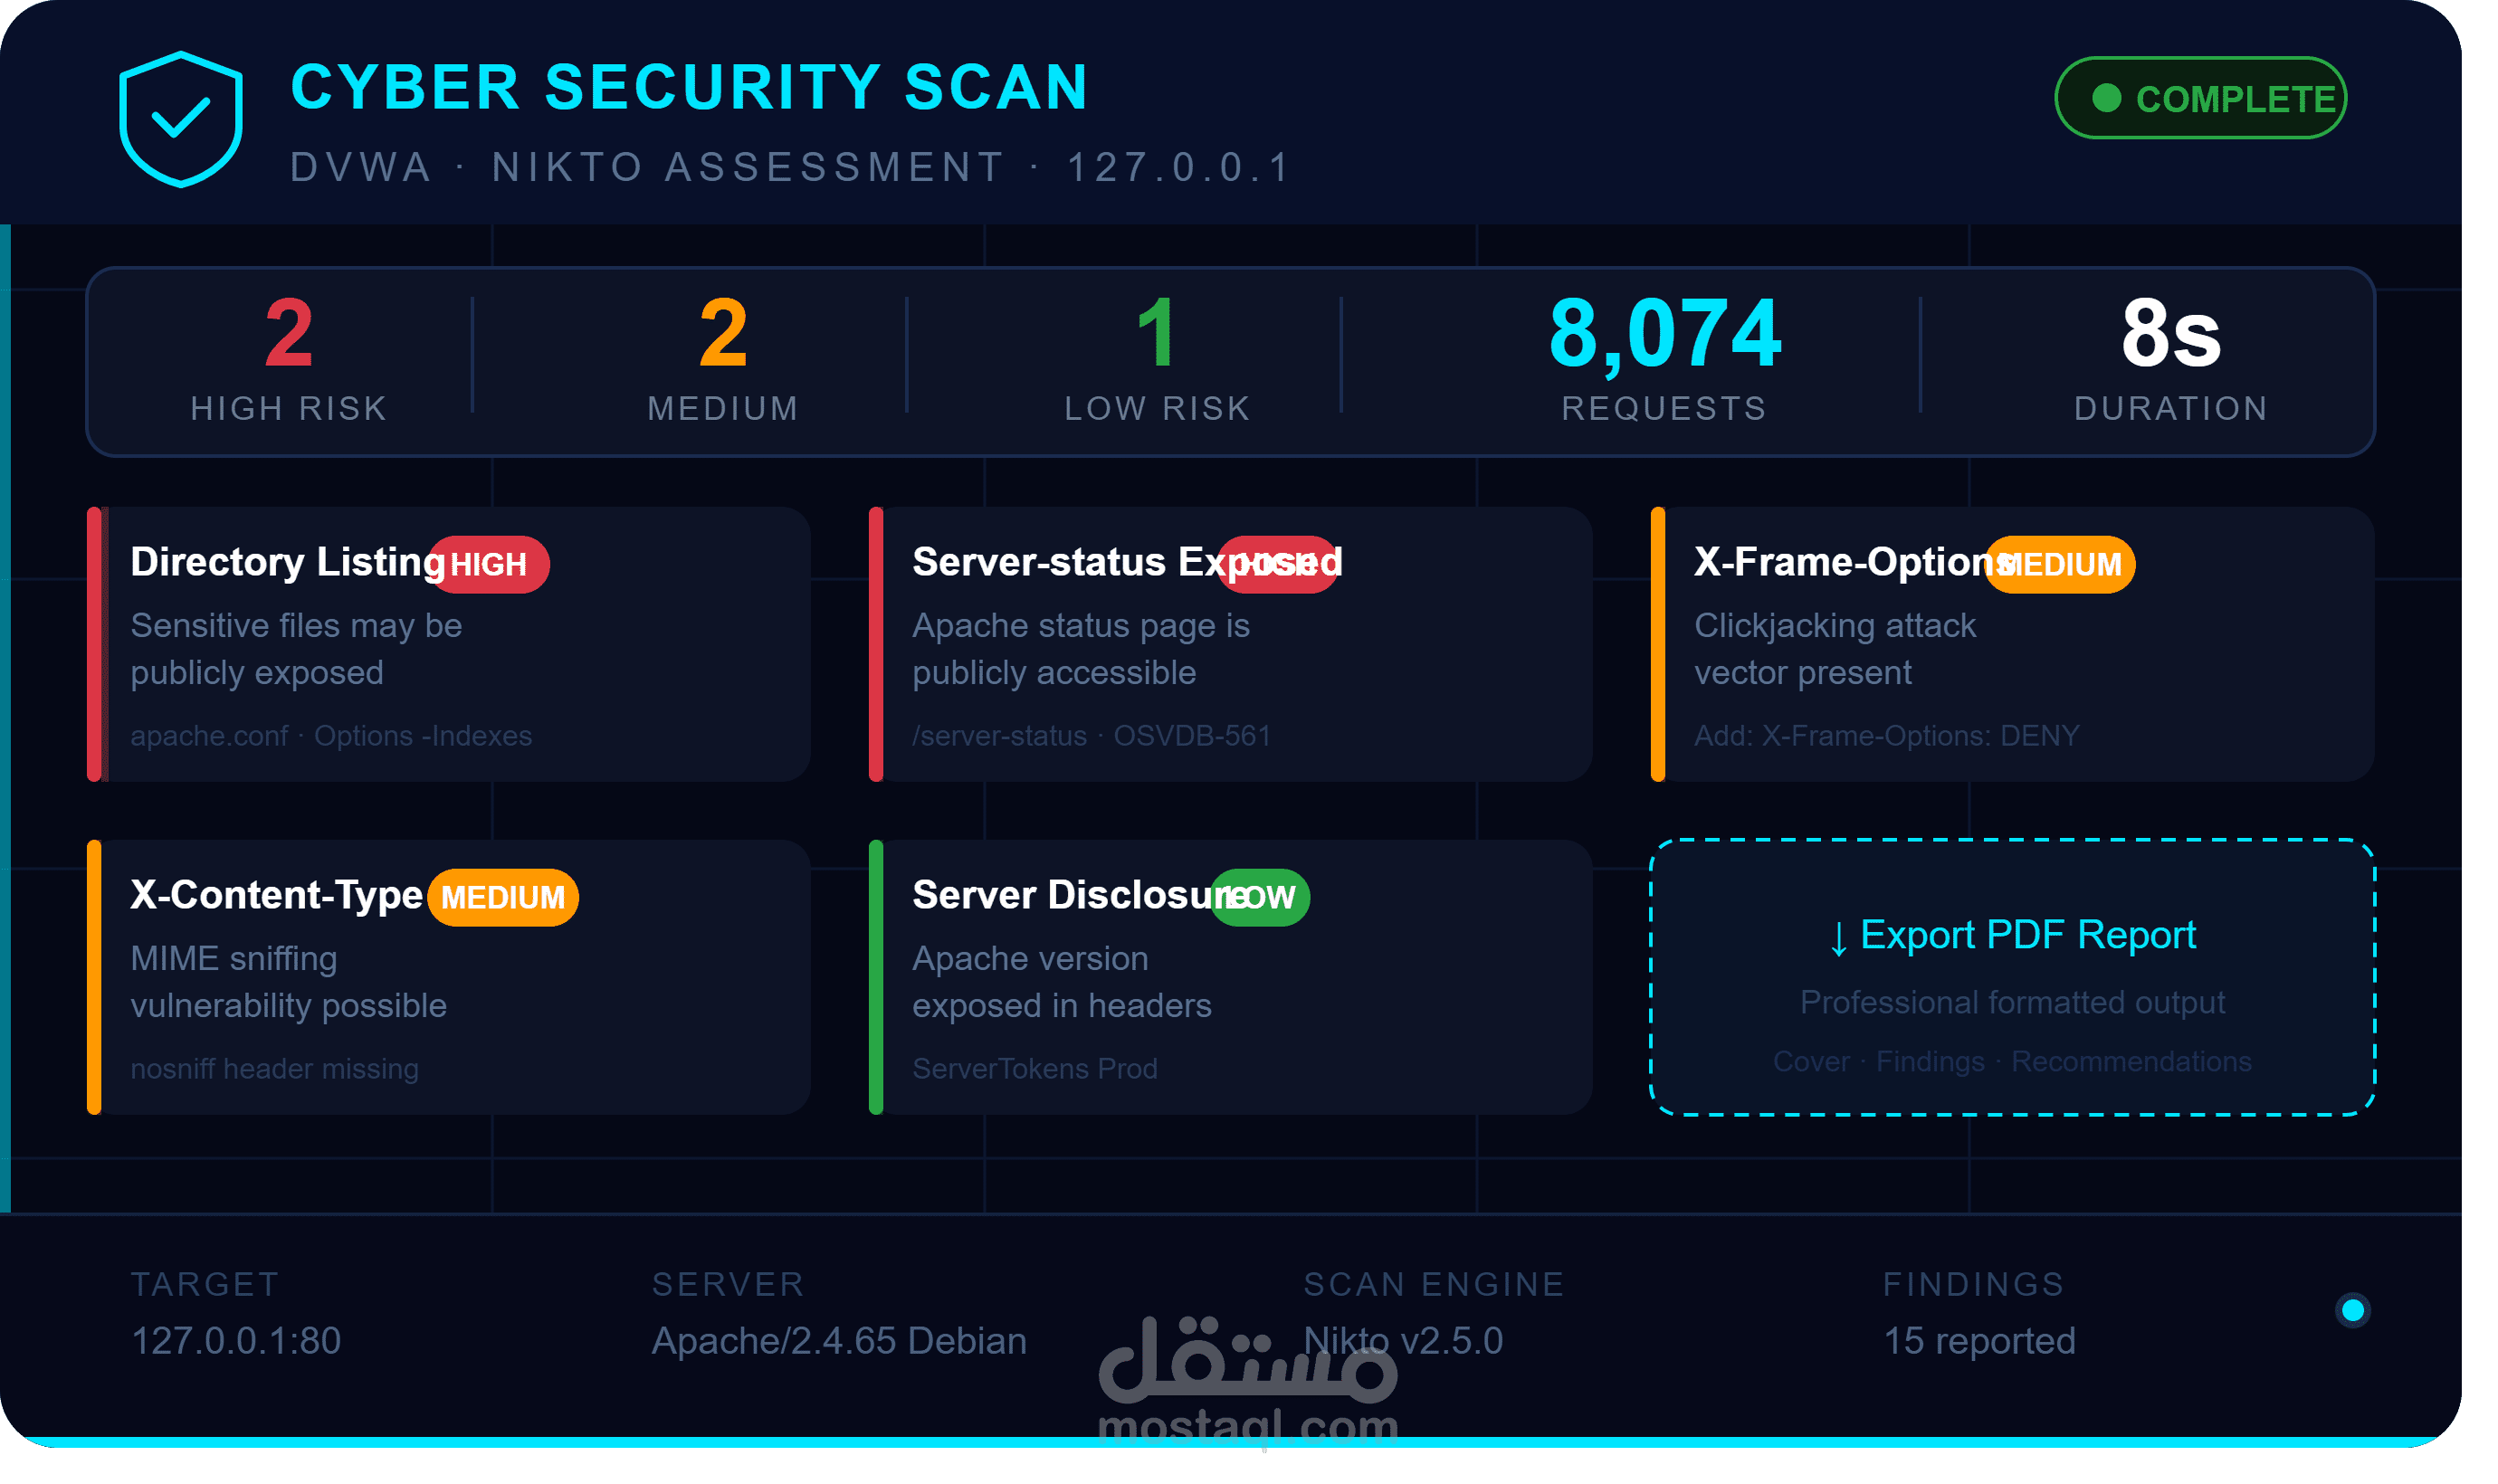This screenshot has height=1484, width=2498.
Task: Click the MEDIUM badge on X-Frame-Options
Action: click(x=2059, y=565)
